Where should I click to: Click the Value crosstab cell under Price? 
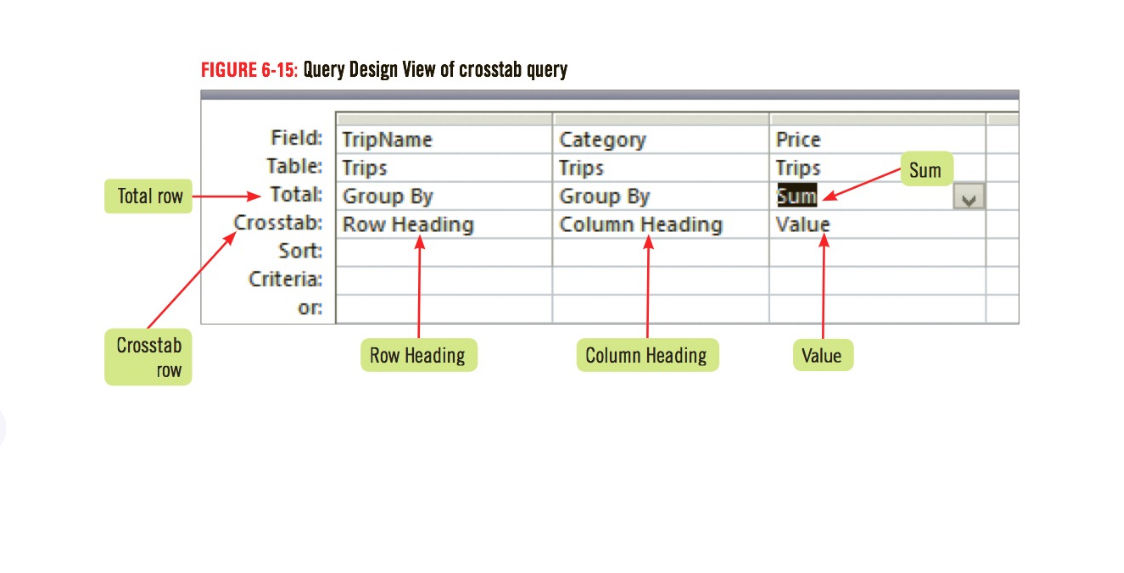(877, 224)
